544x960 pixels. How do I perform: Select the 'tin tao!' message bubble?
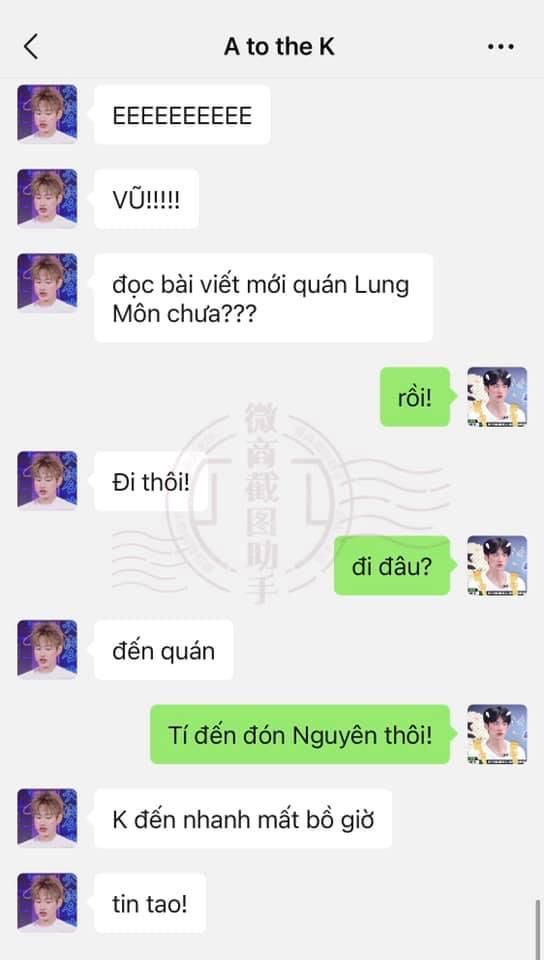coord(149,903)
